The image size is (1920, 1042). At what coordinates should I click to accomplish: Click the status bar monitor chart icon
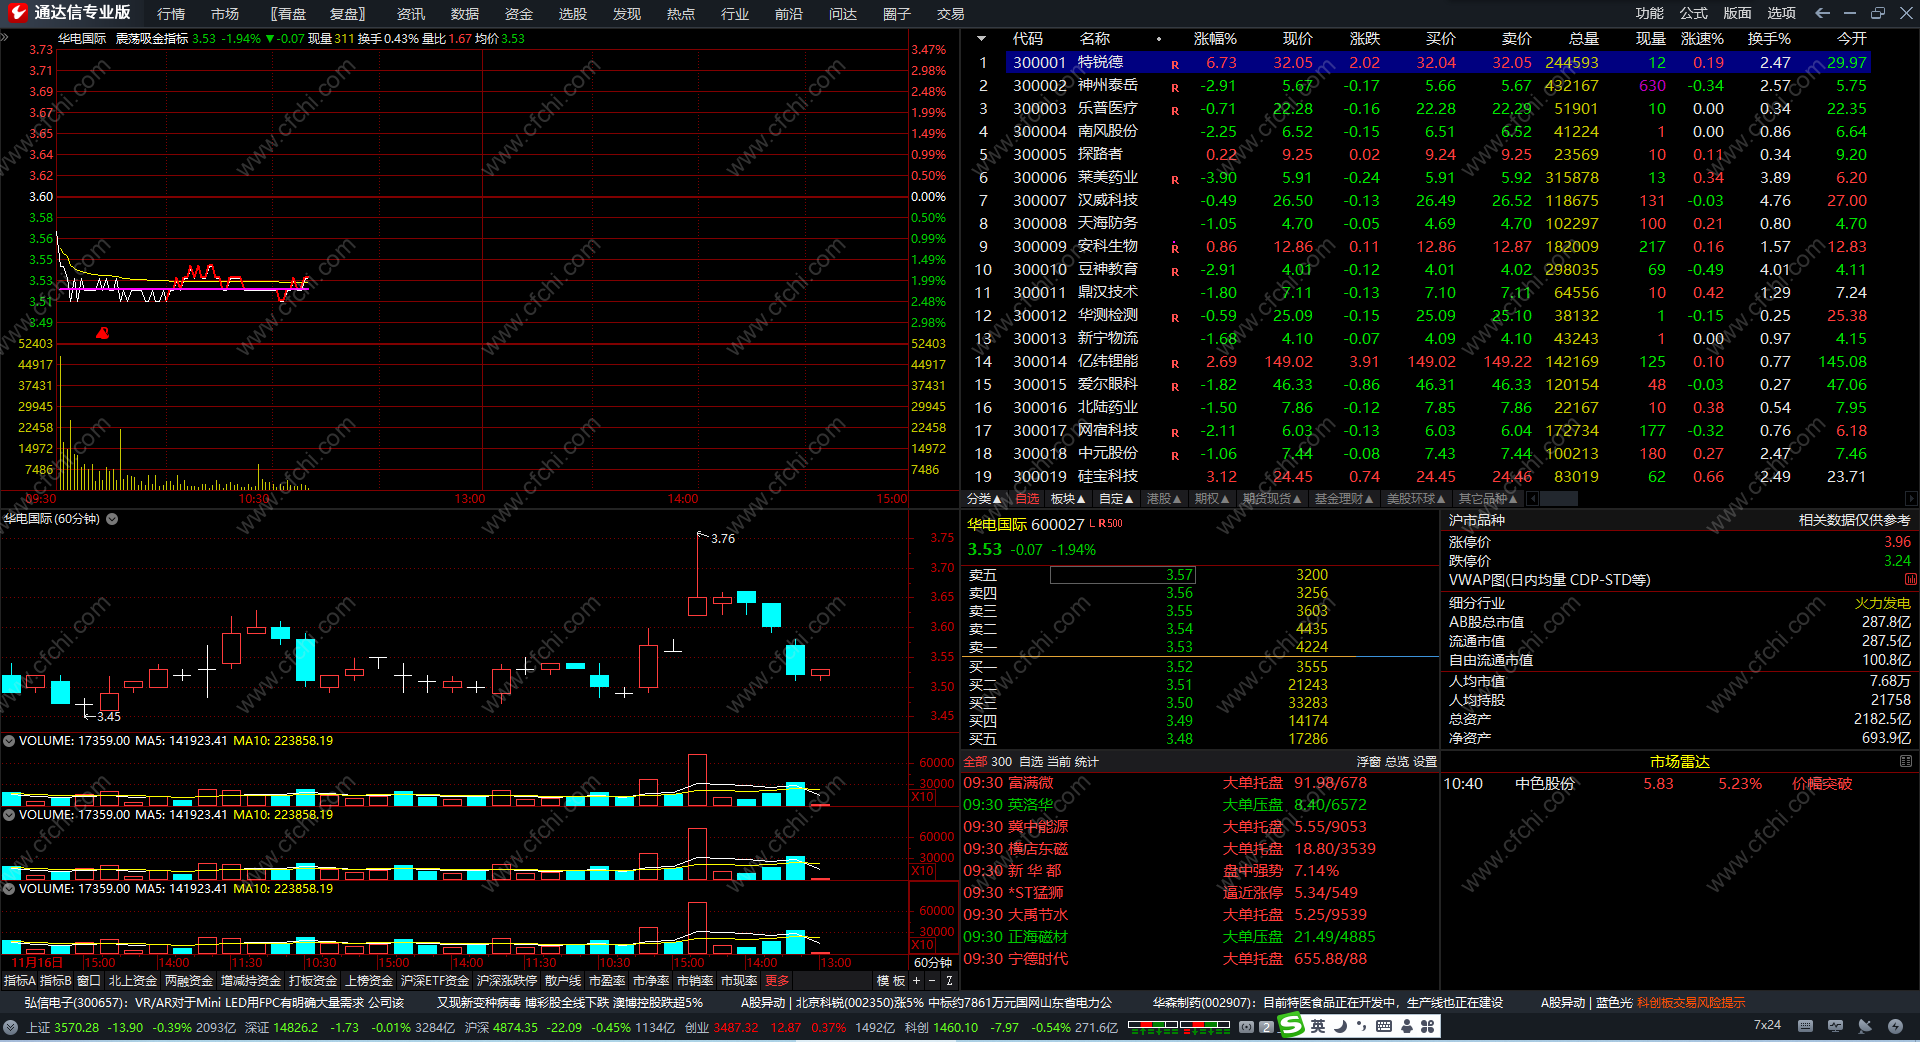(1835, 1026)
